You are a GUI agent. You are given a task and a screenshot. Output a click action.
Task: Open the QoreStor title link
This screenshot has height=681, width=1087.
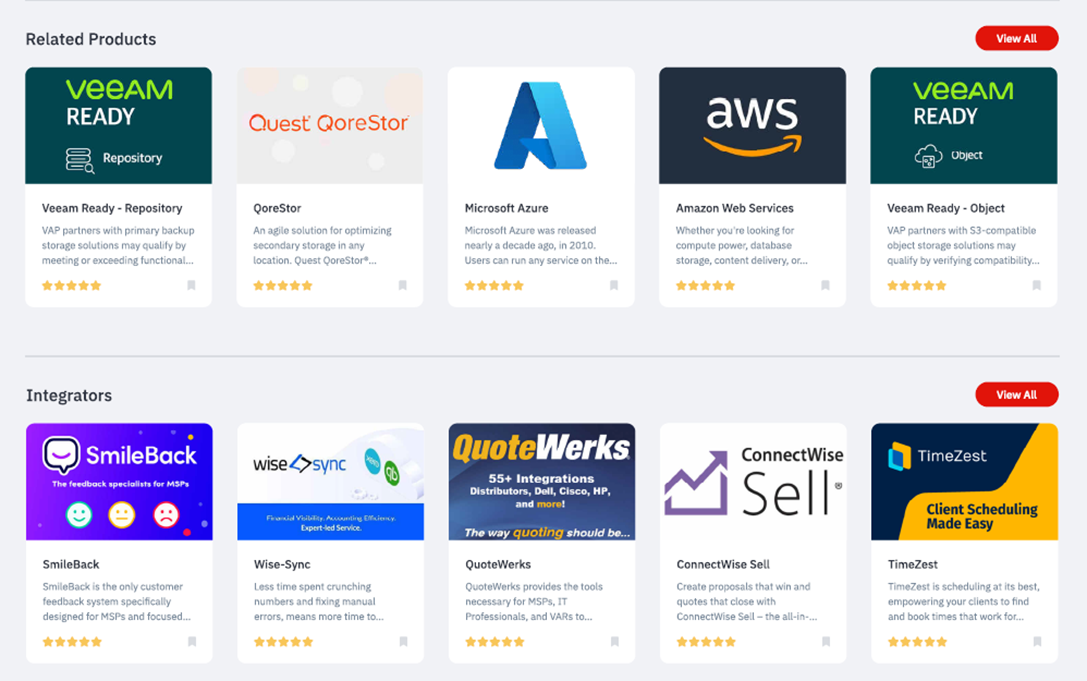(x=277, y=208)
